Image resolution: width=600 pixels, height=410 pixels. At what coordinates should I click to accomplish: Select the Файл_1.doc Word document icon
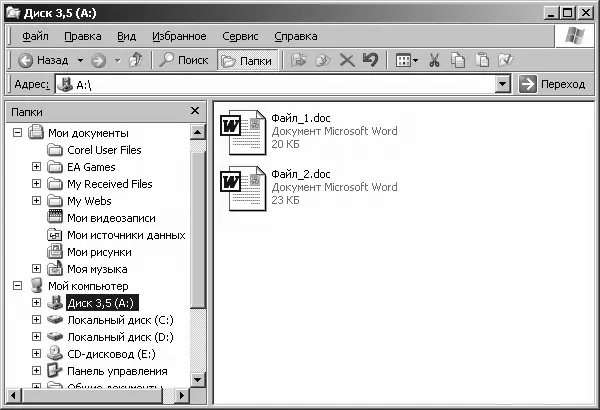(243, 132)
